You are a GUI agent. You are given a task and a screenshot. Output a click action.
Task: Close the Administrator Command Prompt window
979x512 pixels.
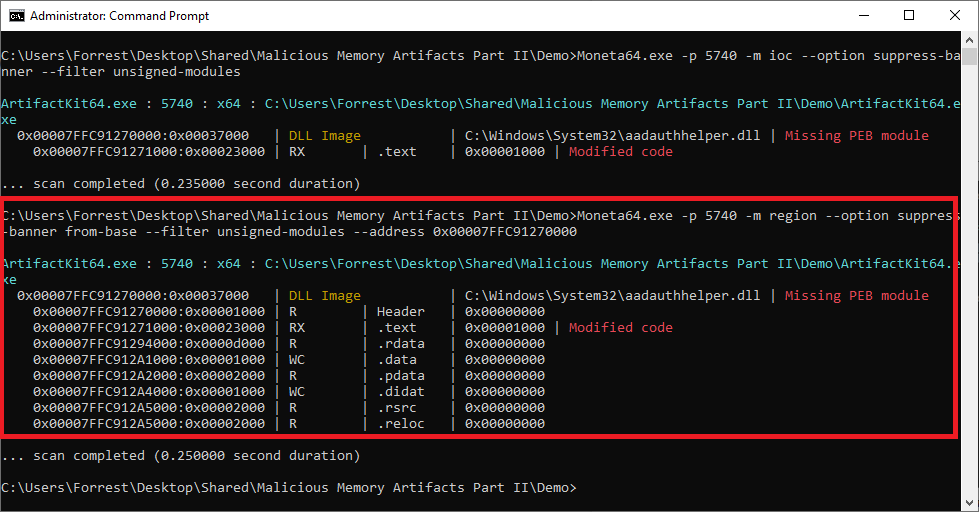(x=955, y=16)
